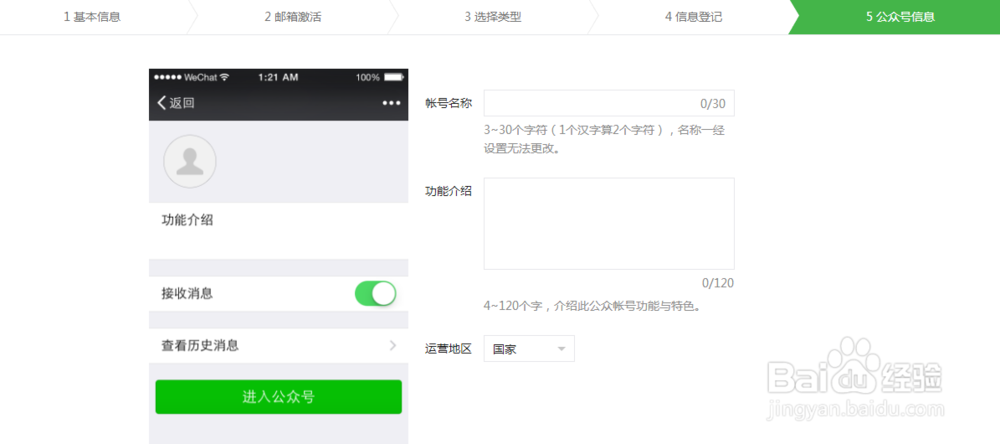The height and width of the screenshot is (444, 1000).
Task: Click the back arrow 返回 in phone preview
Action: click(175, 103)
